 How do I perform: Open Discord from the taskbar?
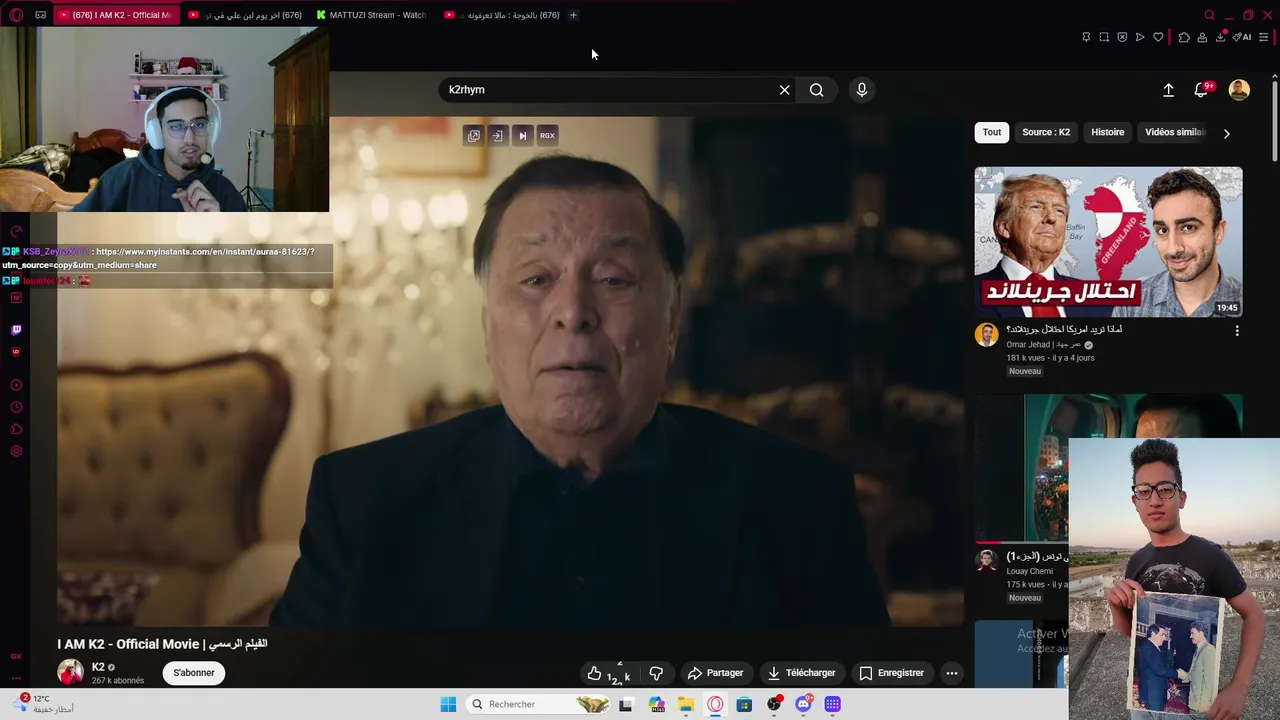(803, 704)
